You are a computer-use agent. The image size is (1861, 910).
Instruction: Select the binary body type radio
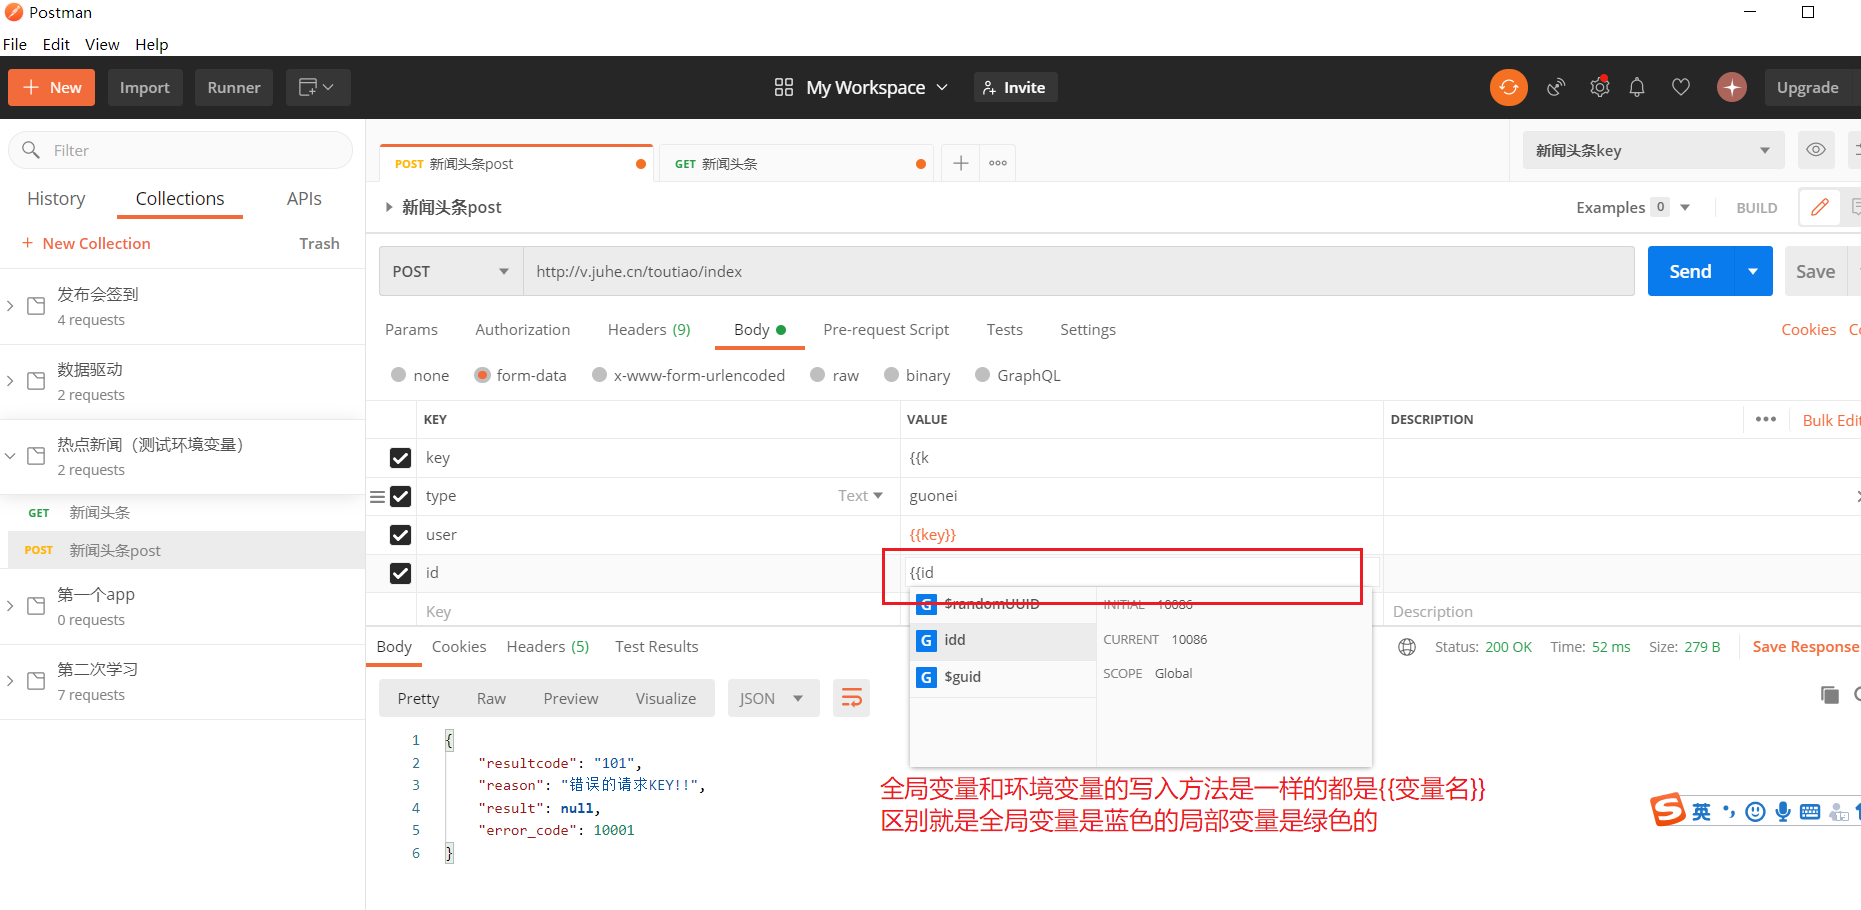(x=891, y=375)
